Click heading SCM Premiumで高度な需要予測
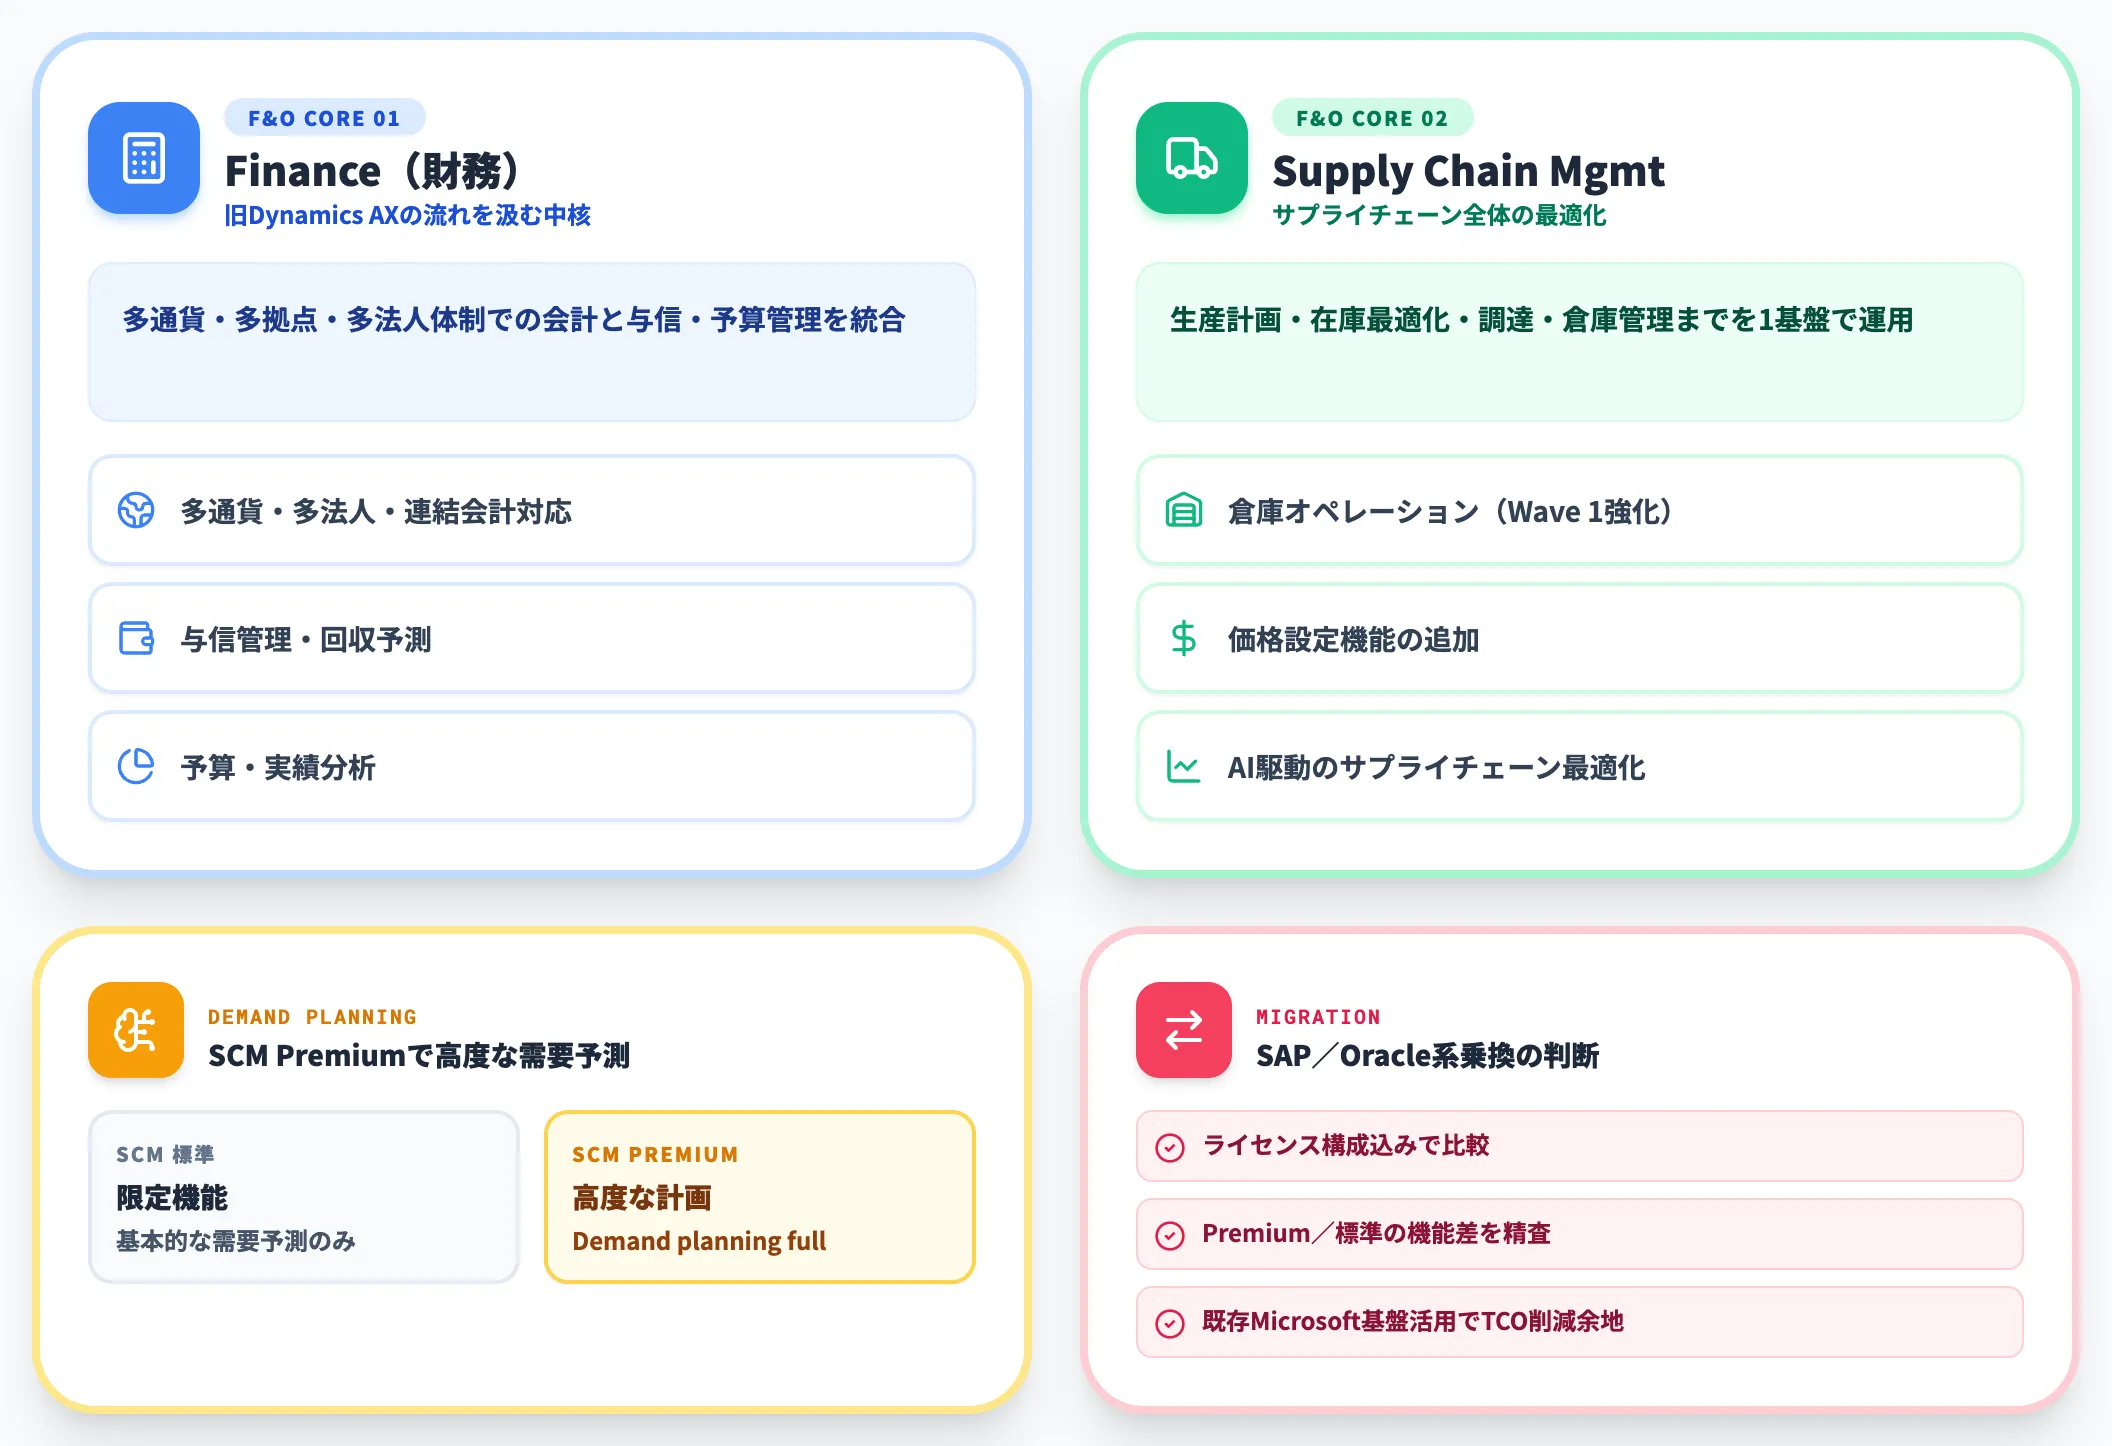The width and height of the screenshot is (2112, 1446). pos(419,1055)
